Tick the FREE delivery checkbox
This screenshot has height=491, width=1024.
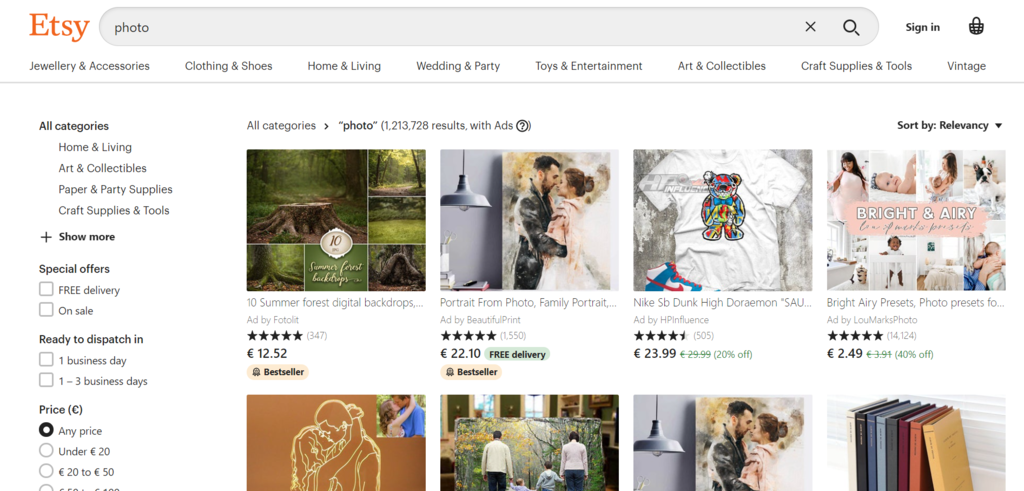click(x=46, y=289)
